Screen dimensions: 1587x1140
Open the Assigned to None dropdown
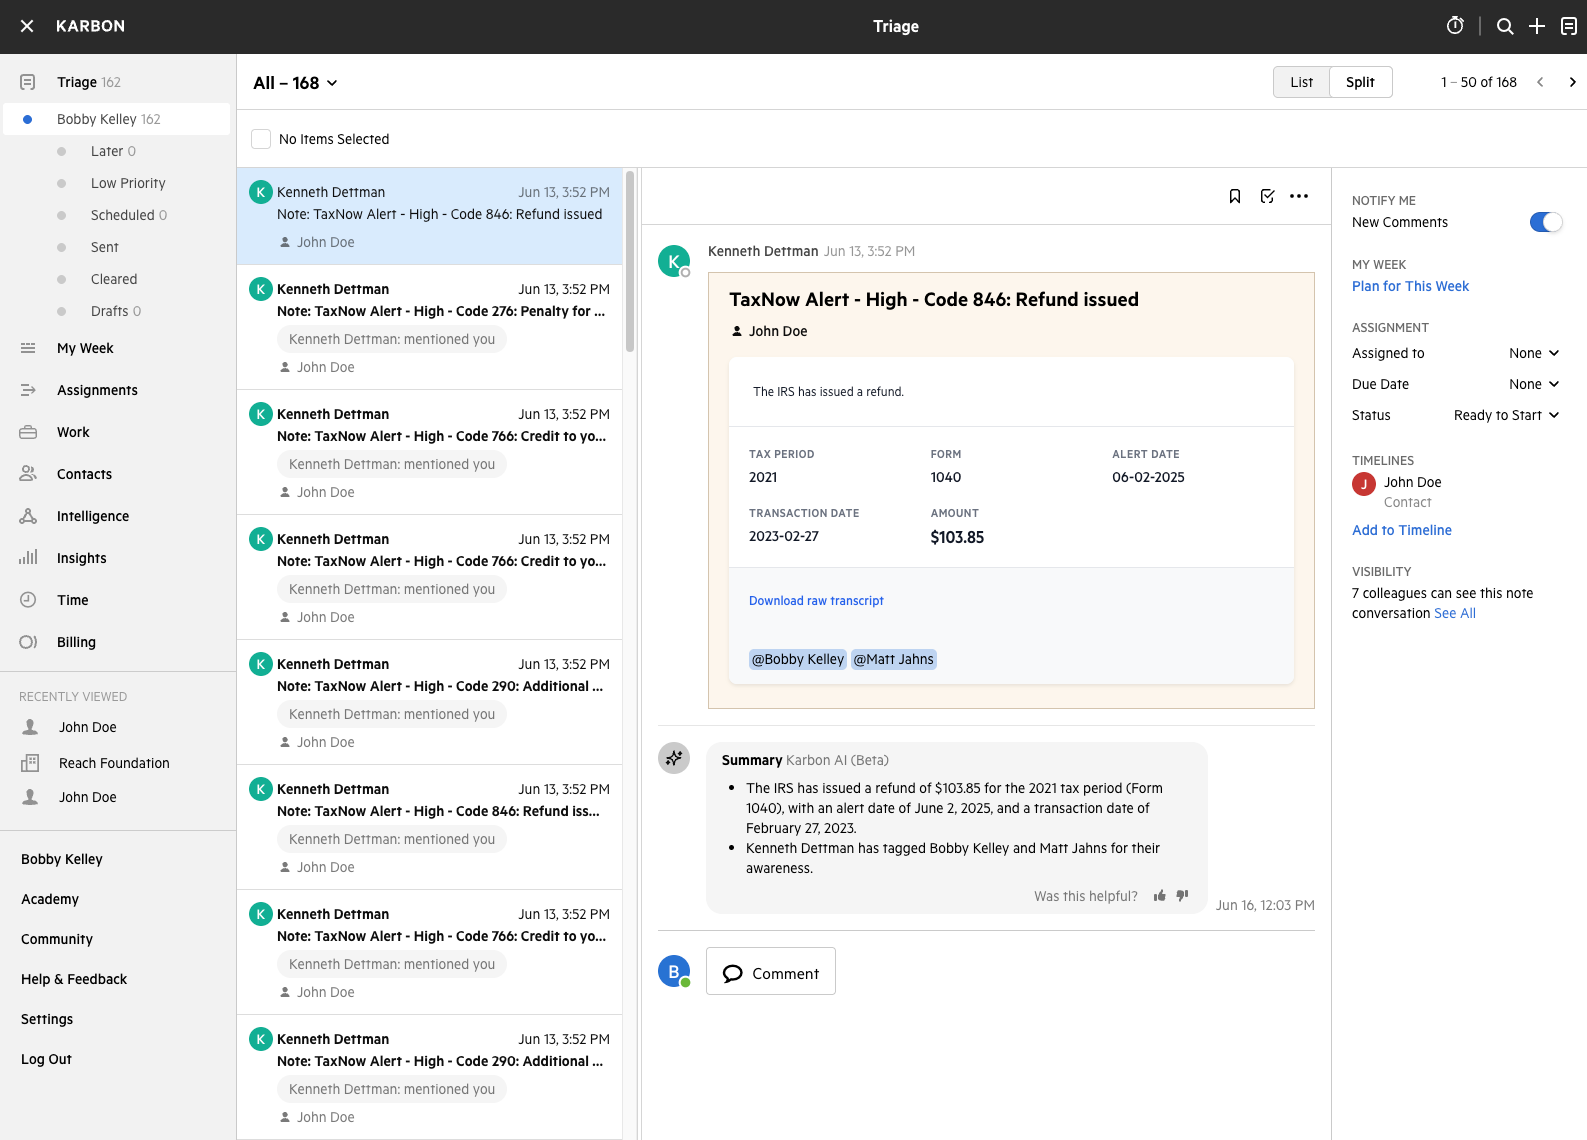(1534, 353)
